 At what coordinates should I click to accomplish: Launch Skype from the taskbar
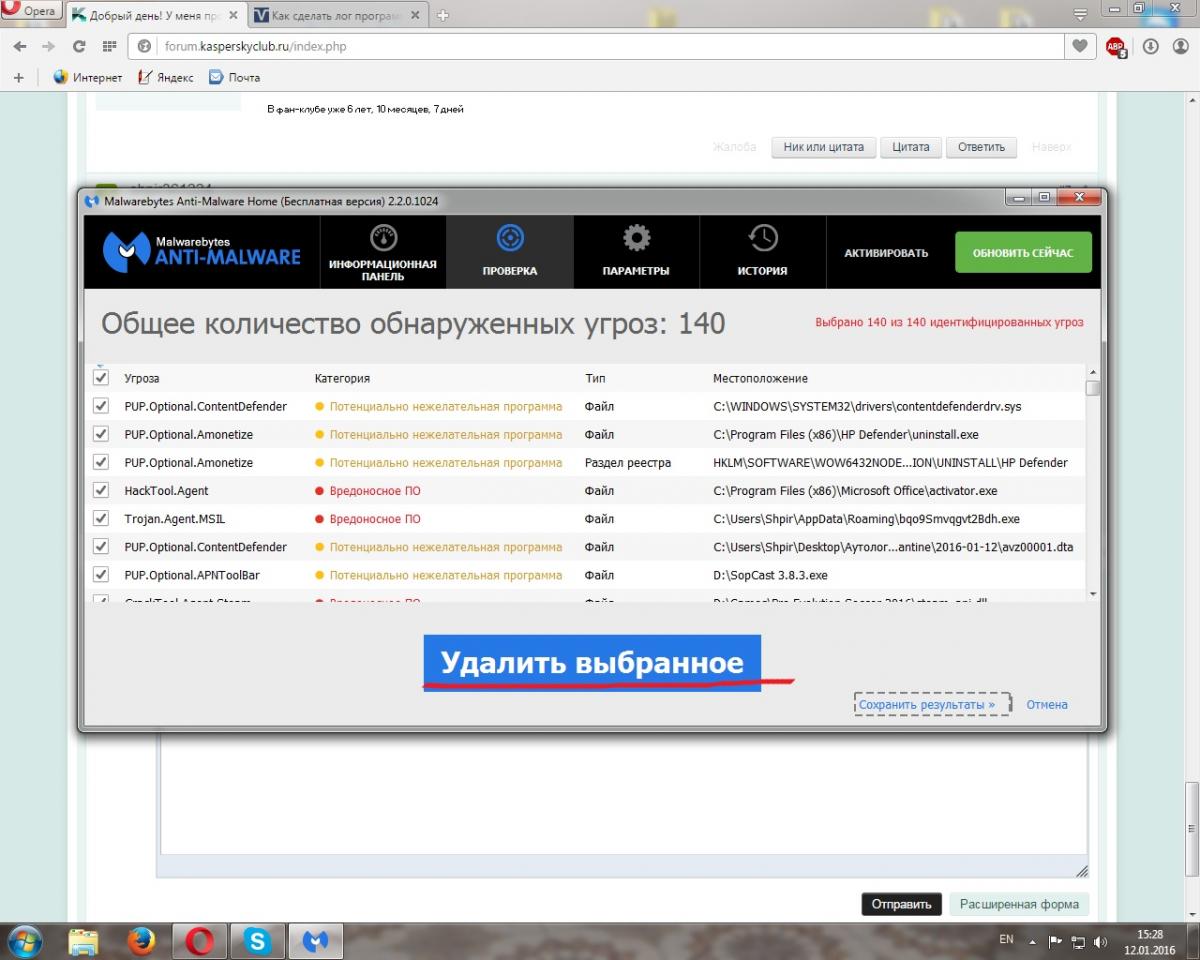click(259, 941)
